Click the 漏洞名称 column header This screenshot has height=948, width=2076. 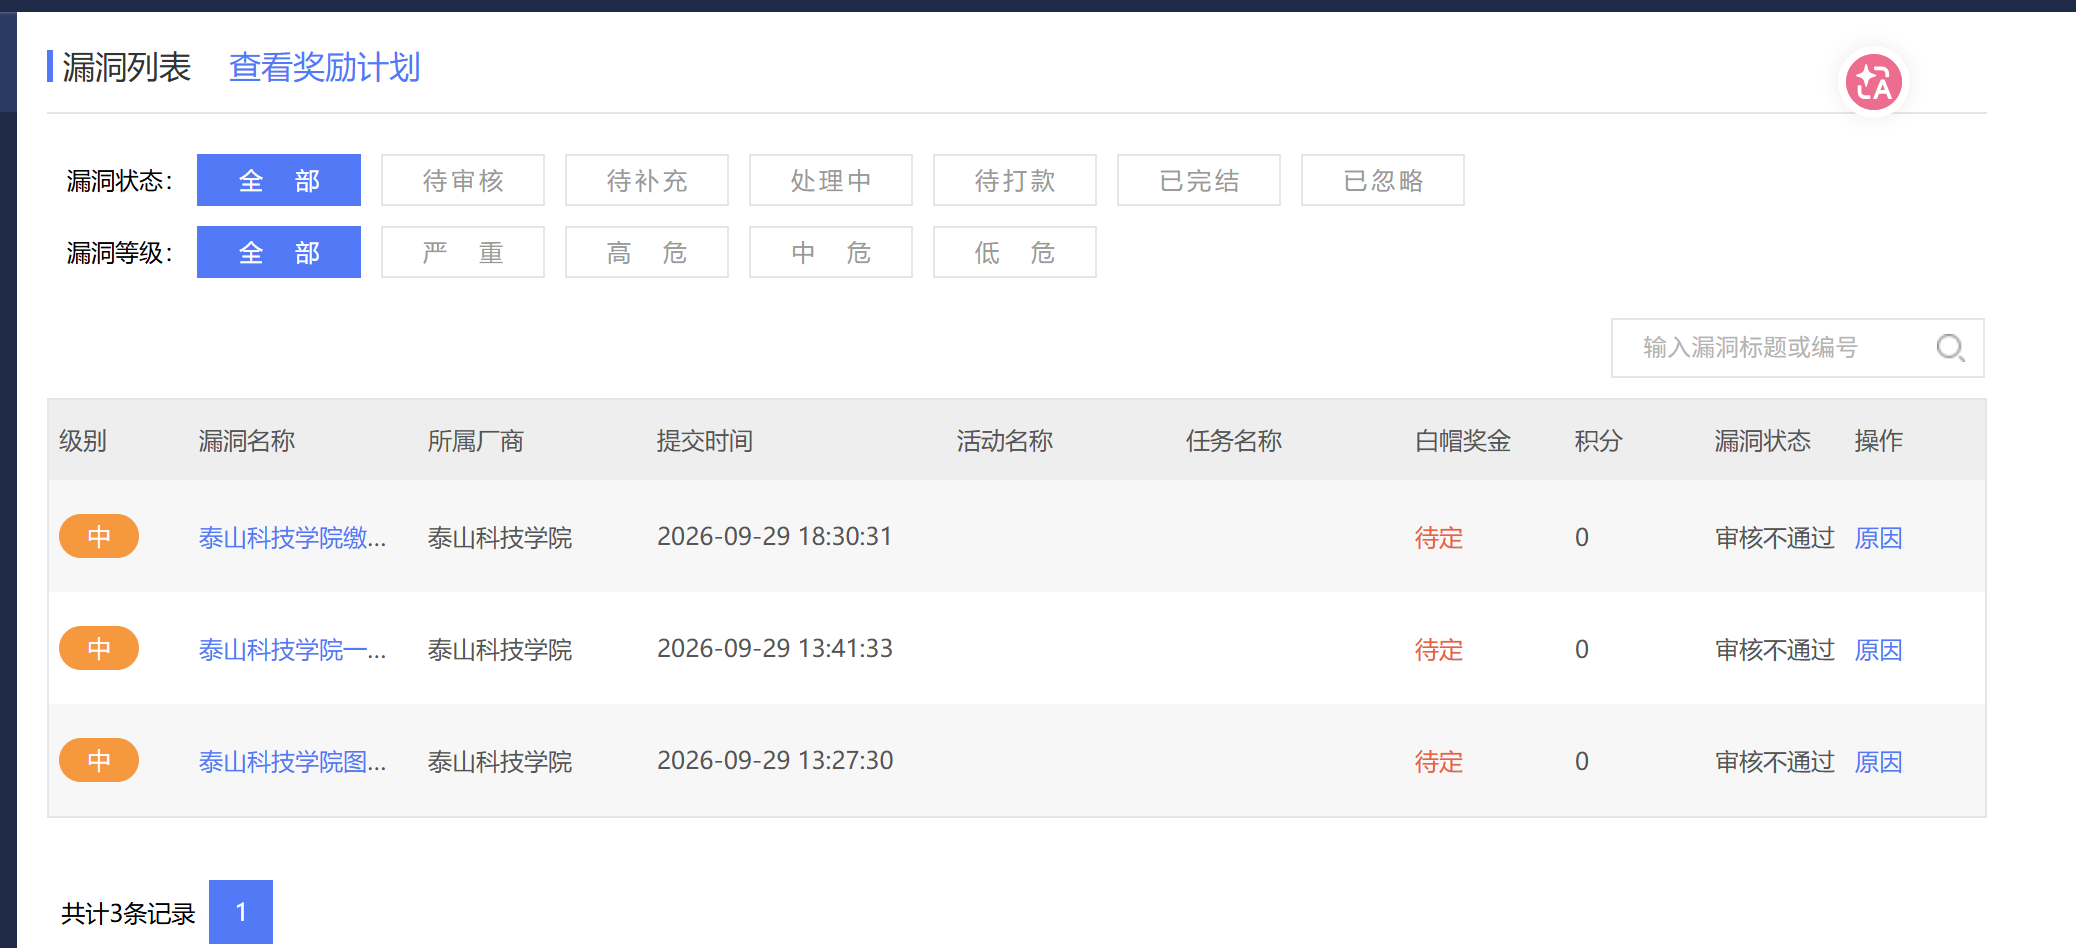247,441
